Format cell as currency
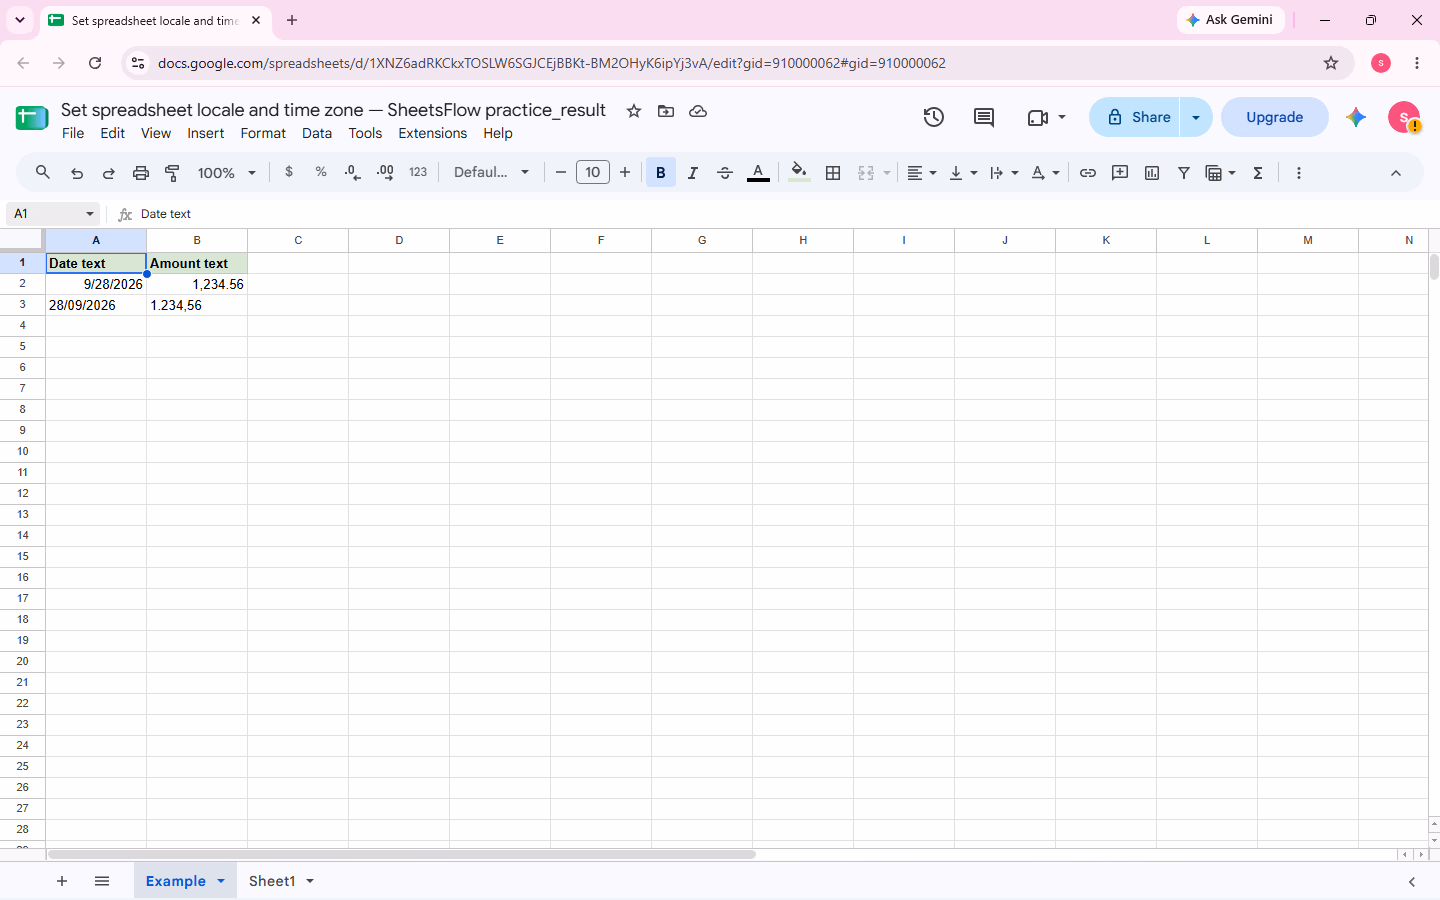This screenshot has height=900, width=1440. 289,172
